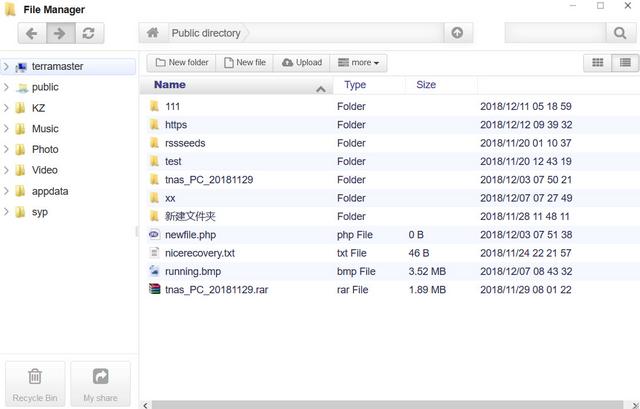This screenshot has width=640, height=409.
Task: Sort by the Name column header
Action: tap(237, 85)
